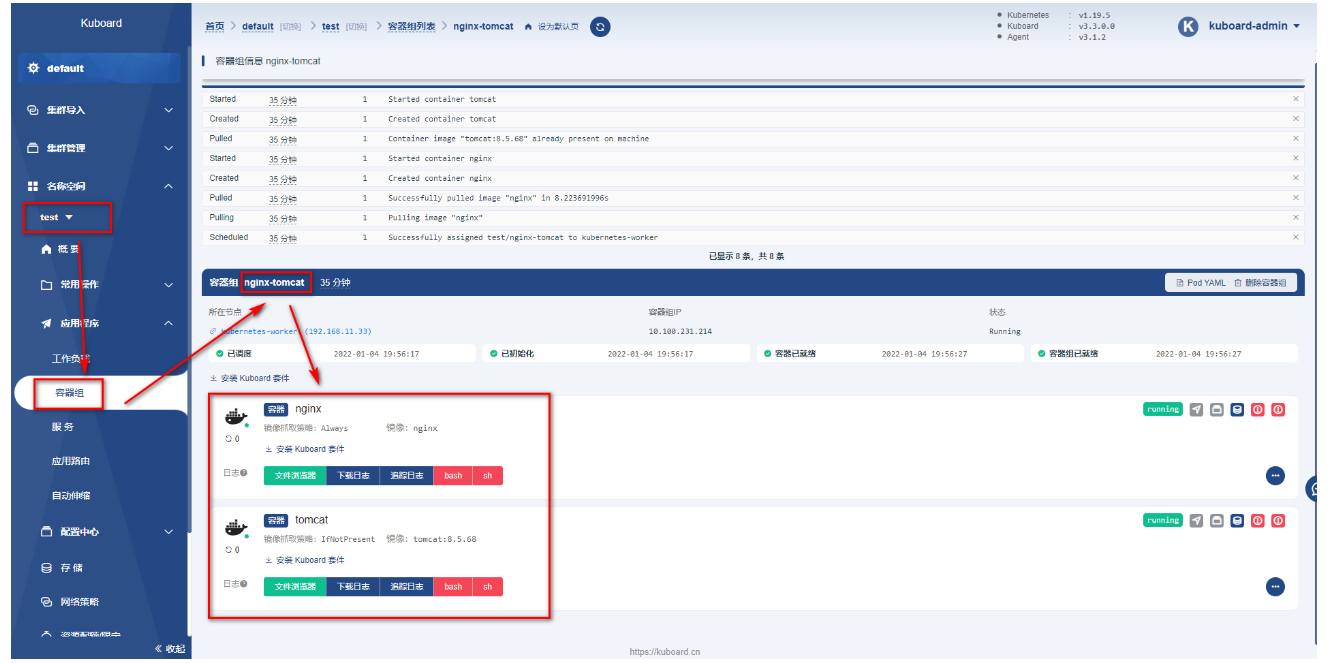This screenshot has height=663, width=1329.
Task: Click the Docker whale icon for tomcat
Action: [x=235, y=527]
